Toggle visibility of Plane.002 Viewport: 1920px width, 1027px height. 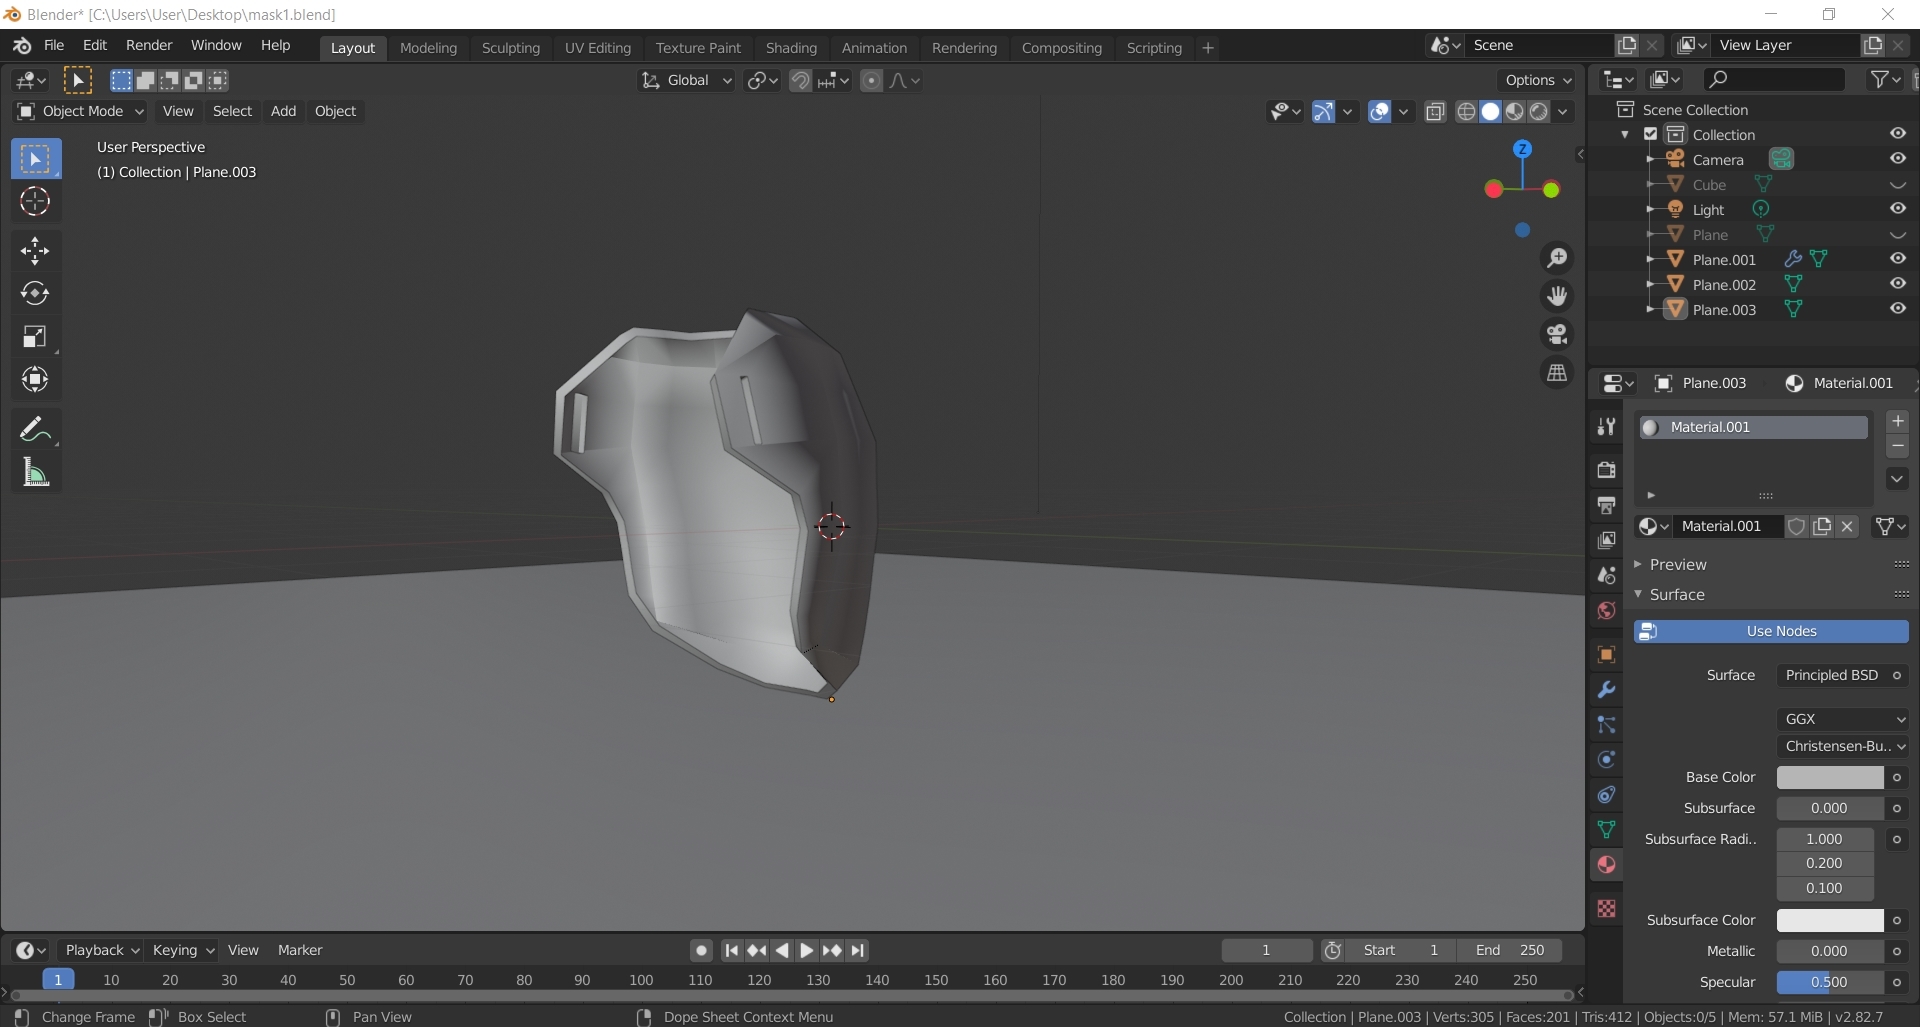point(1898,284)
